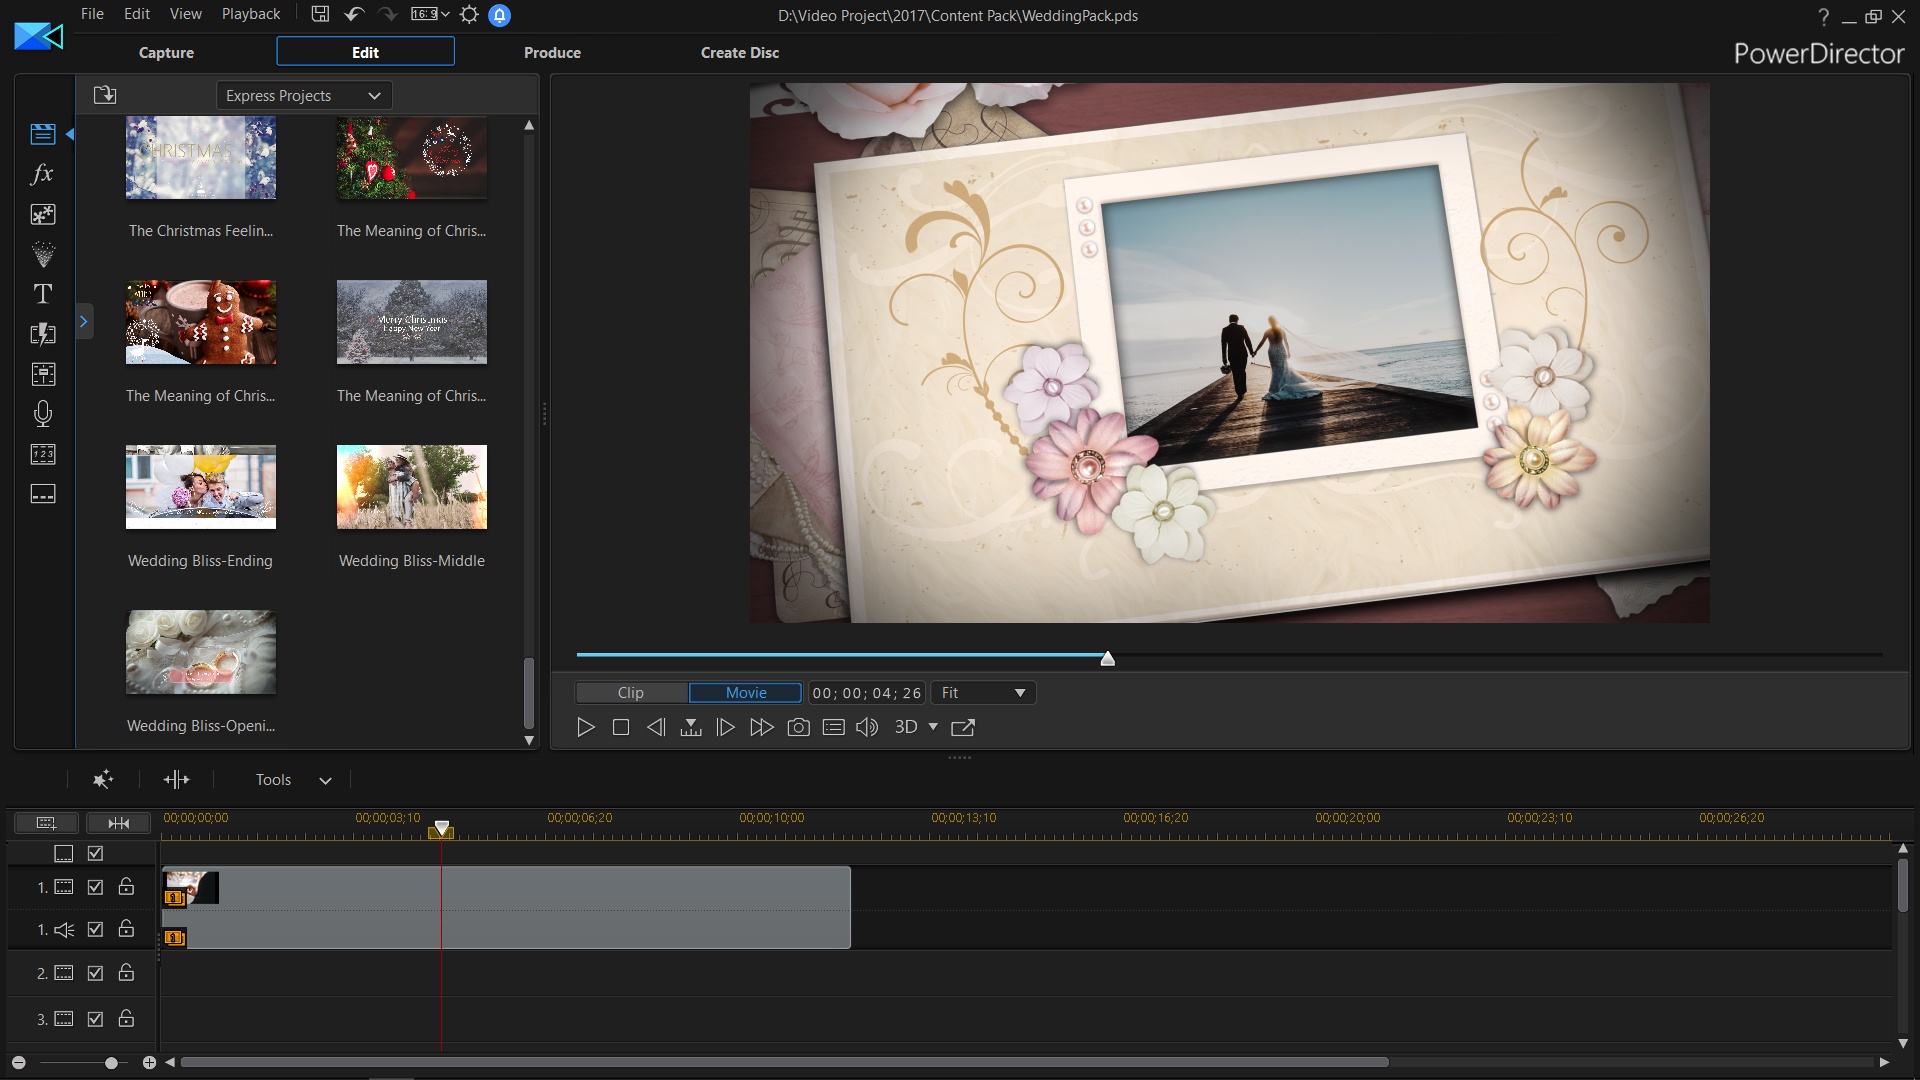Screen dimensions: 1920x1080
Task: Unlock or lock video track 2
Action: (x=126, y=972)
